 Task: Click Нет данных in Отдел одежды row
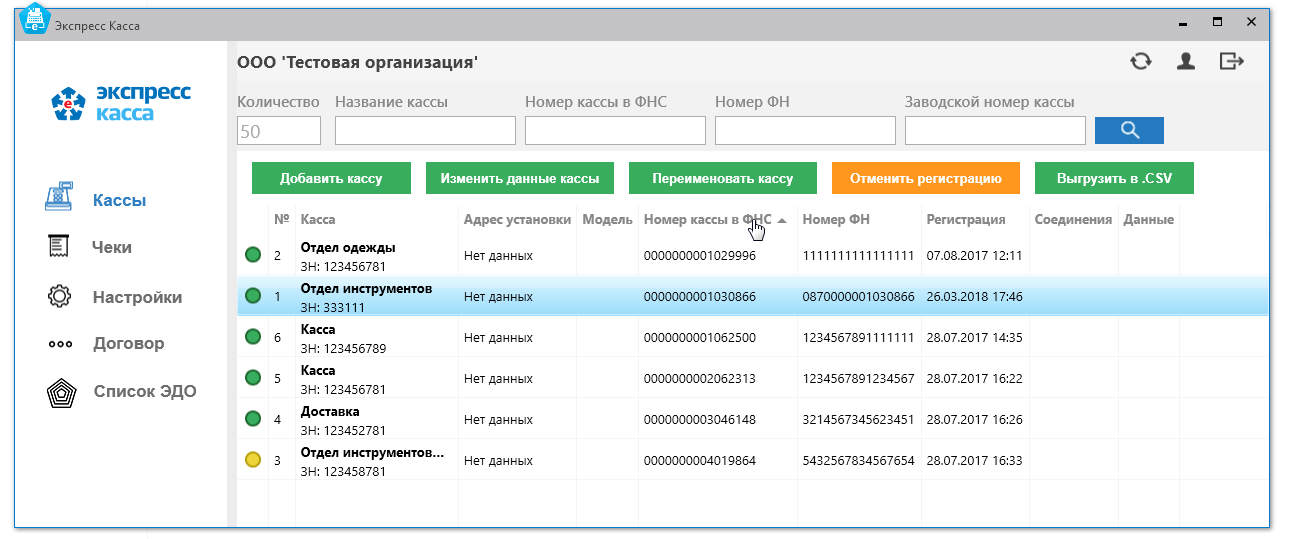(x=498, y=255)
